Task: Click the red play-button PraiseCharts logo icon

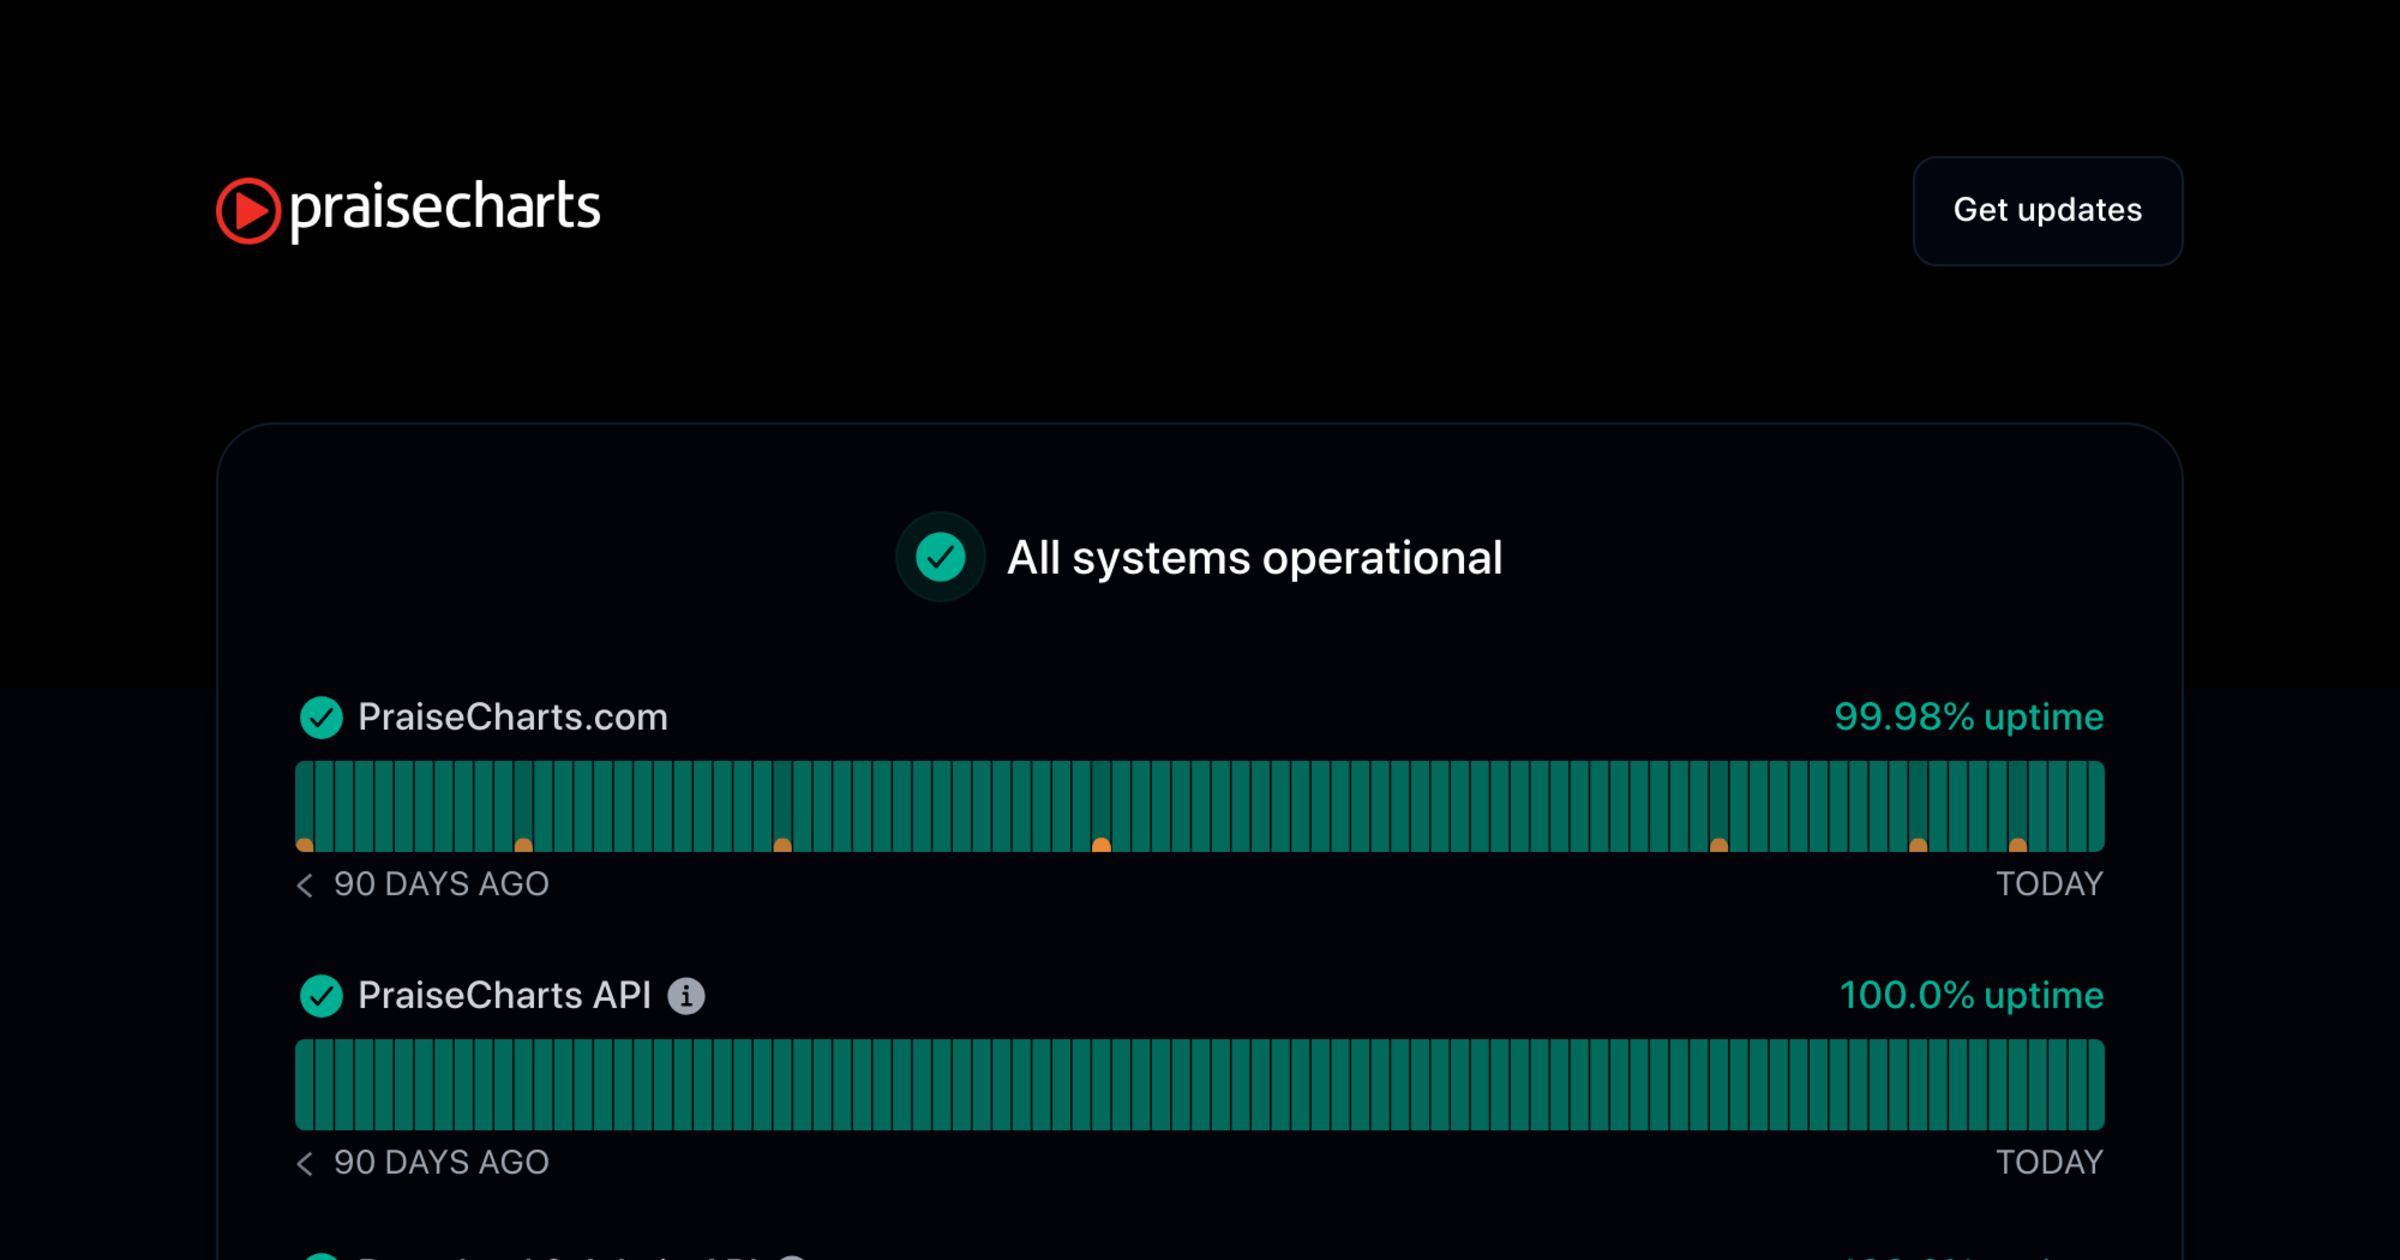Action: (x=248, y=211)
